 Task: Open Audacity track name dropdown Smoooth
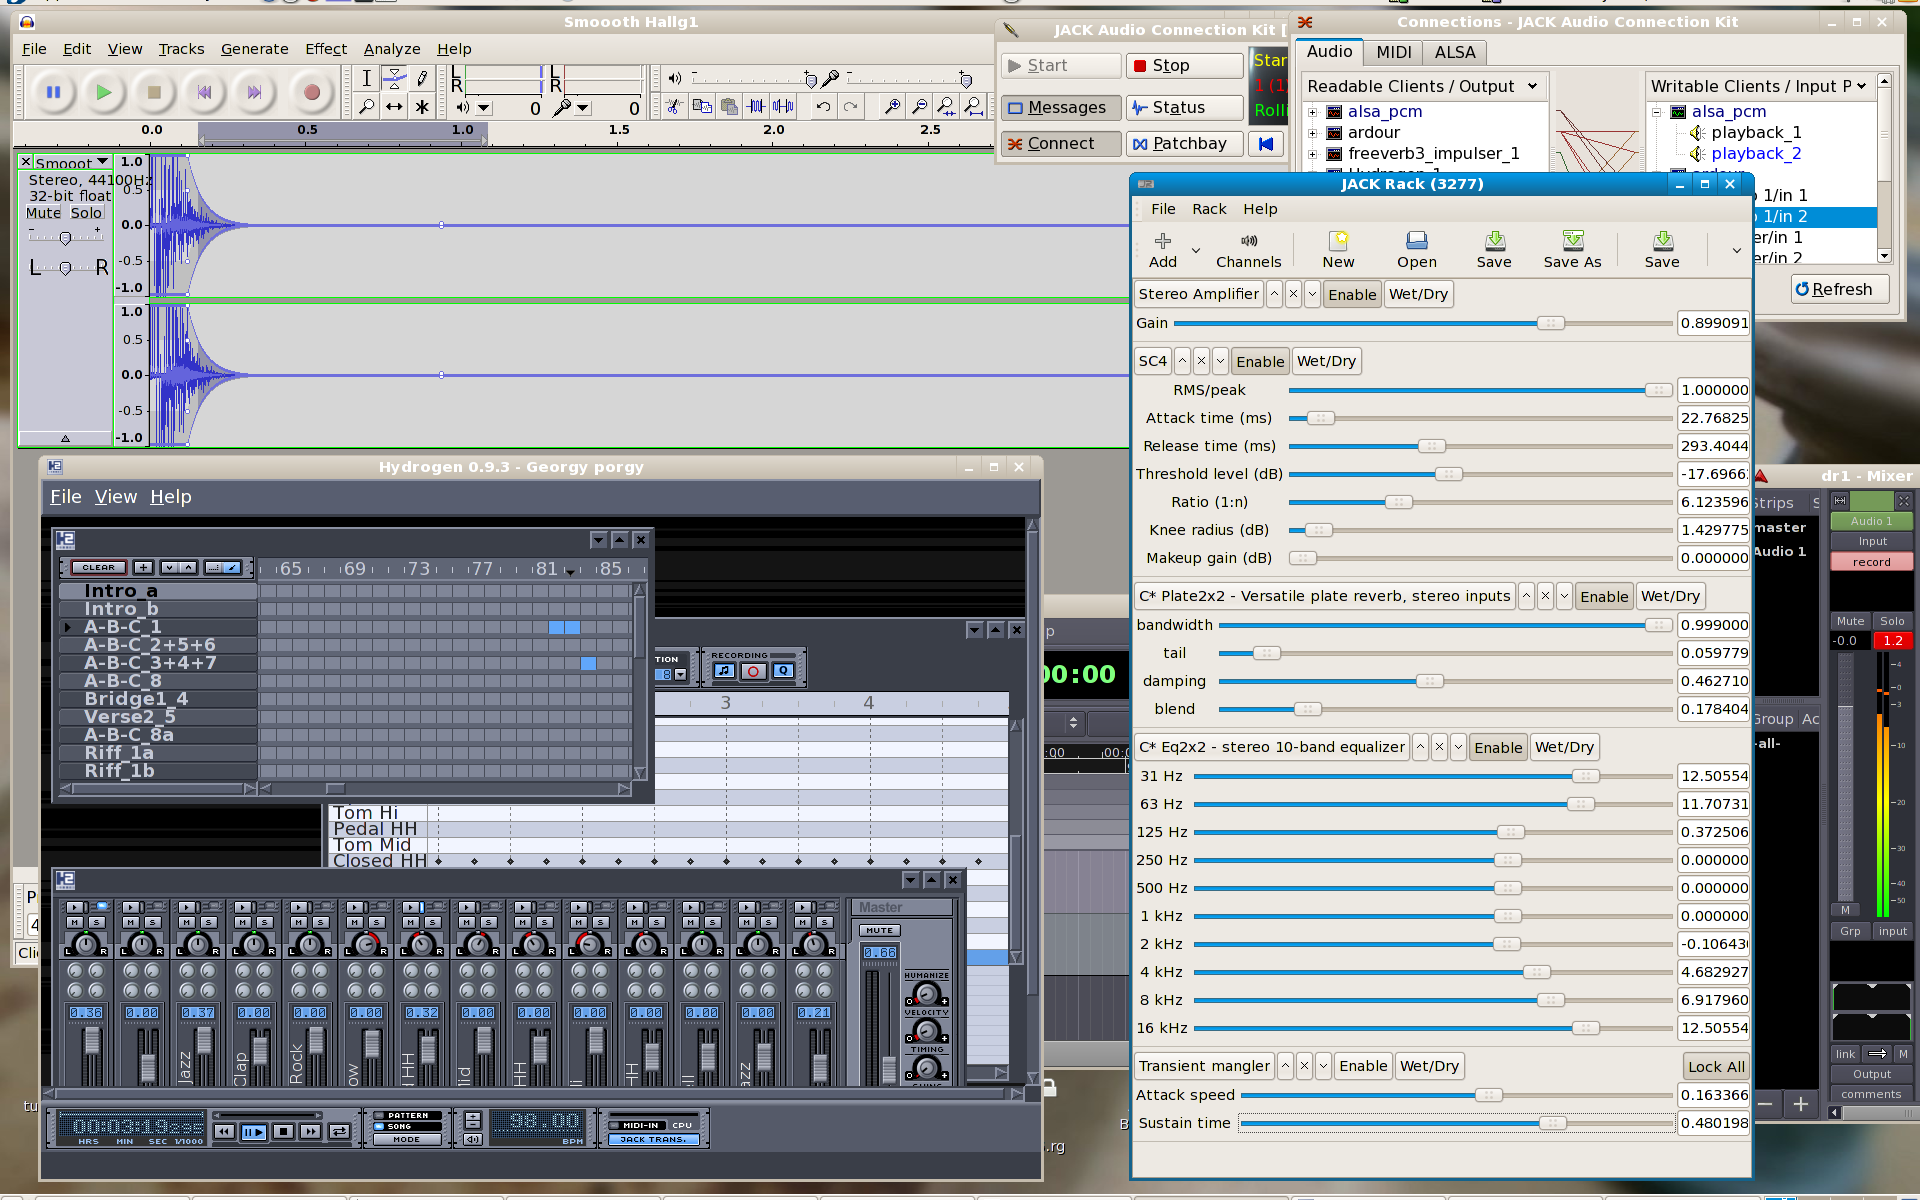click(72, 163)
